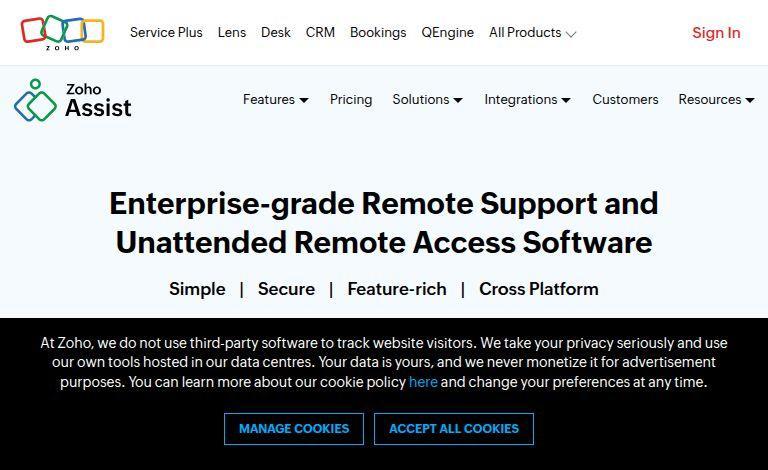Expand the Resources menu

pos(716,100)
